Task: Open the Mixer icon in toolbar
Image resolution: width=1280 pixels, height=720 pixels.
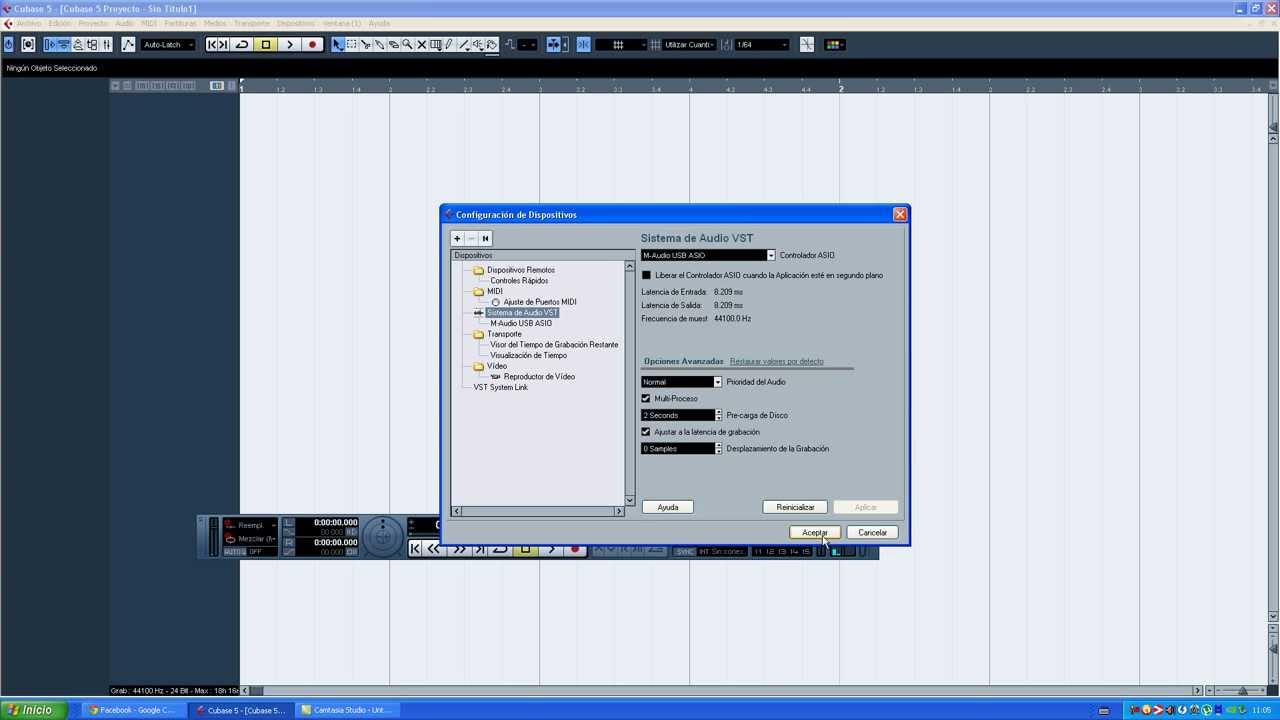Action: (x=106, y=45)
